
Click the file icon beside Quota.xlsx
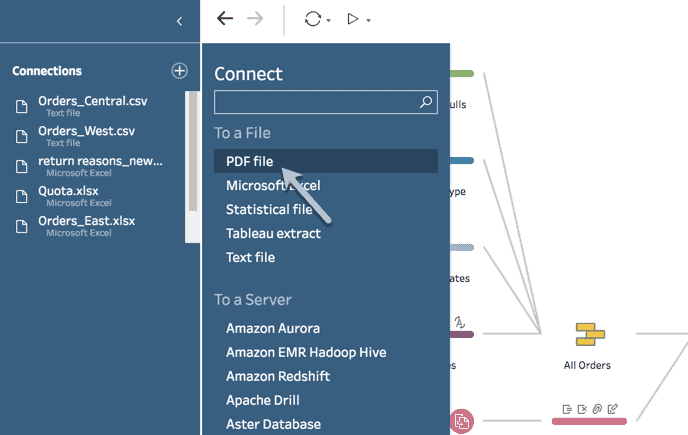(22, 196)
